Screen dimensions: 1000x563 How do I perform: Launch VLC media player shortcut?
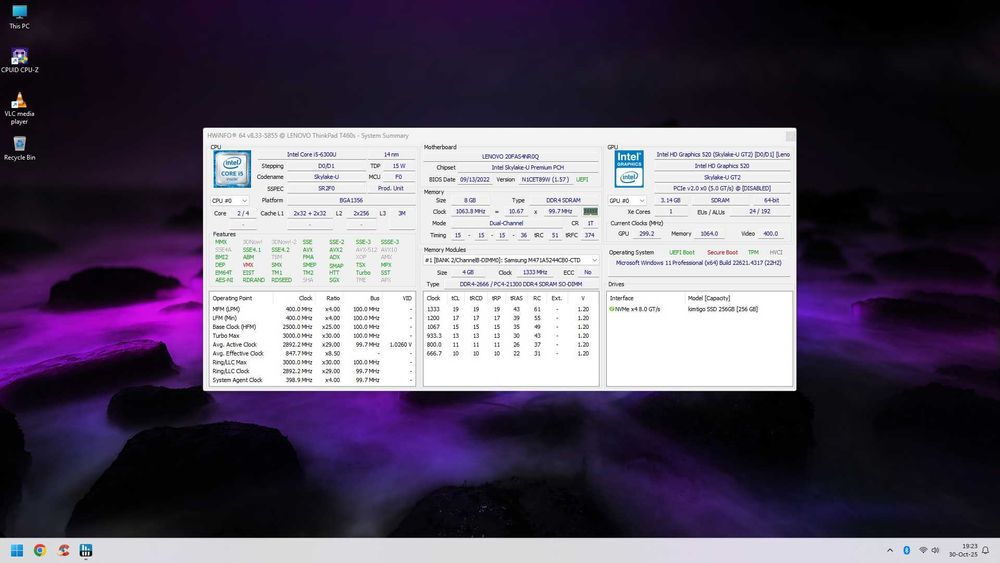[19, 108]
